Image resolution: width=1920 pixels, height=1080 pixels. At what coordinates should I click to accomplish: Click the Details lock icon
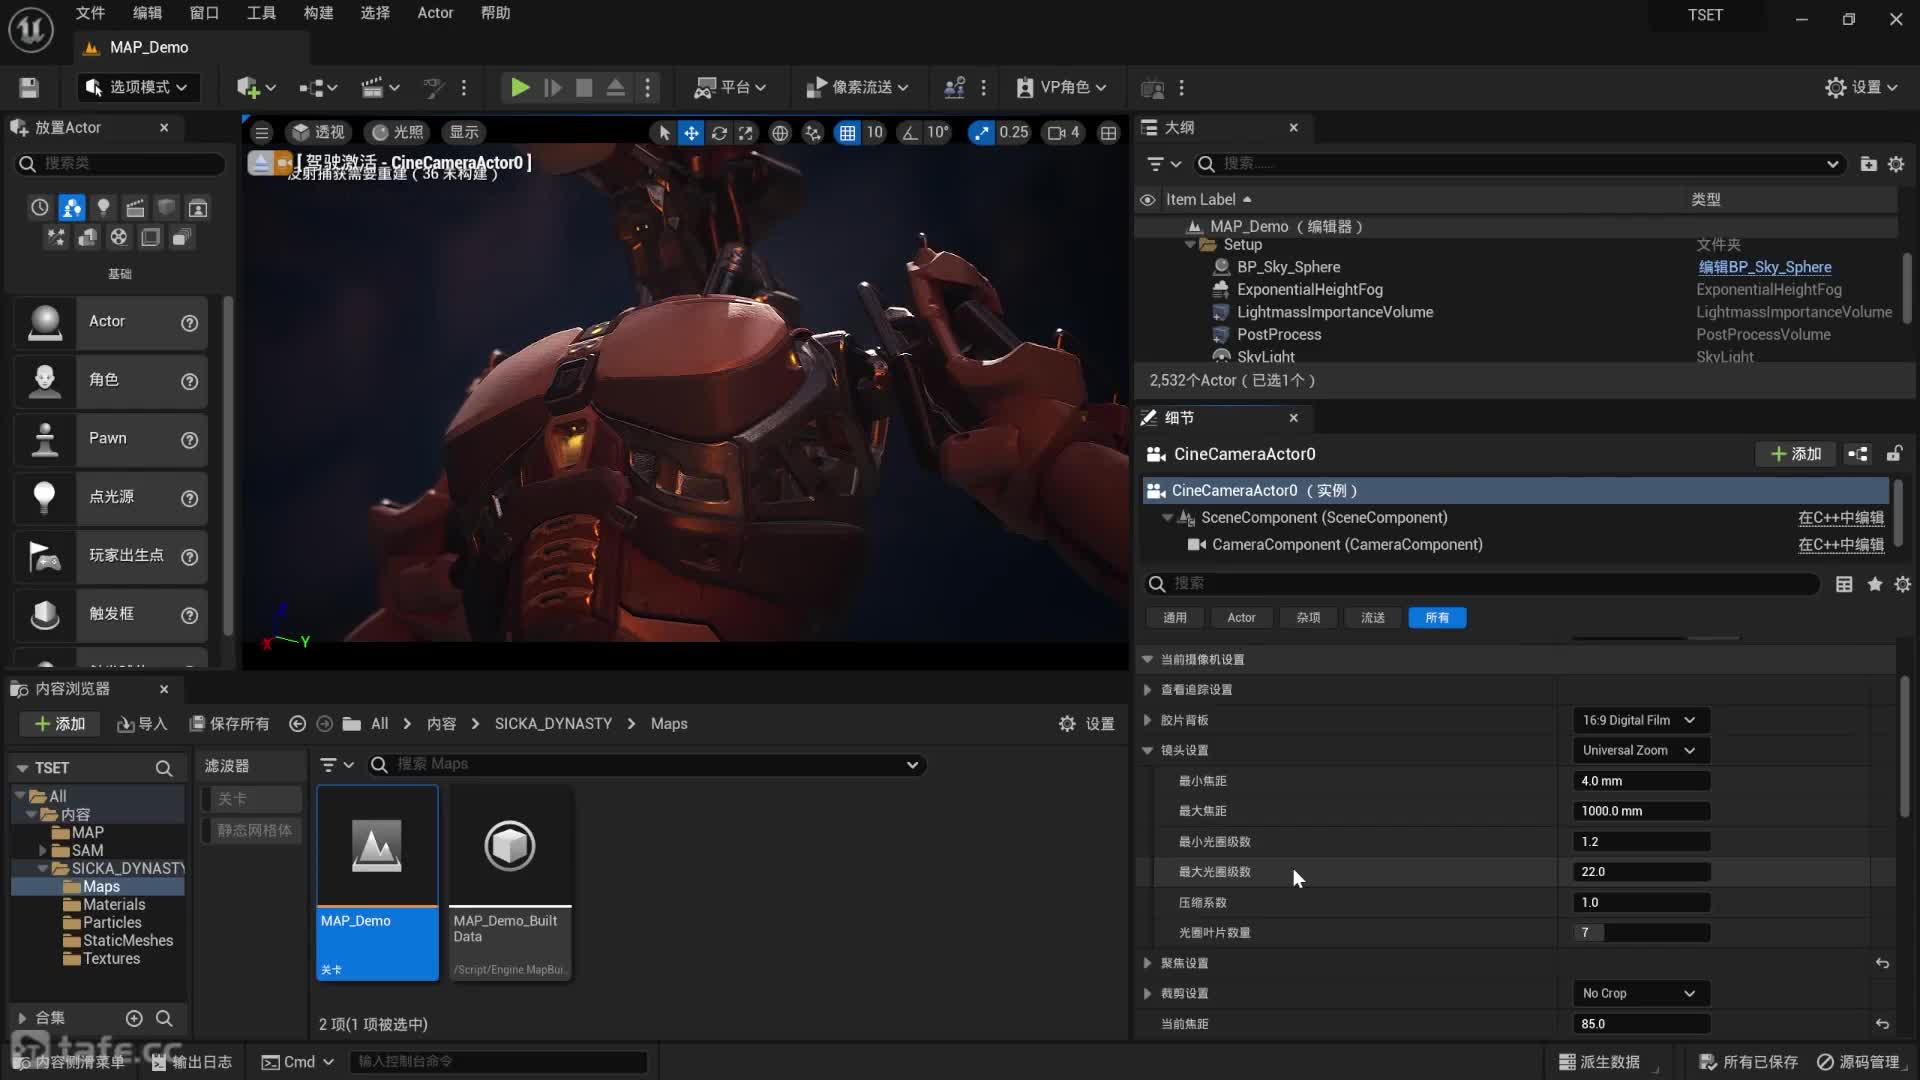point(1894,454)
